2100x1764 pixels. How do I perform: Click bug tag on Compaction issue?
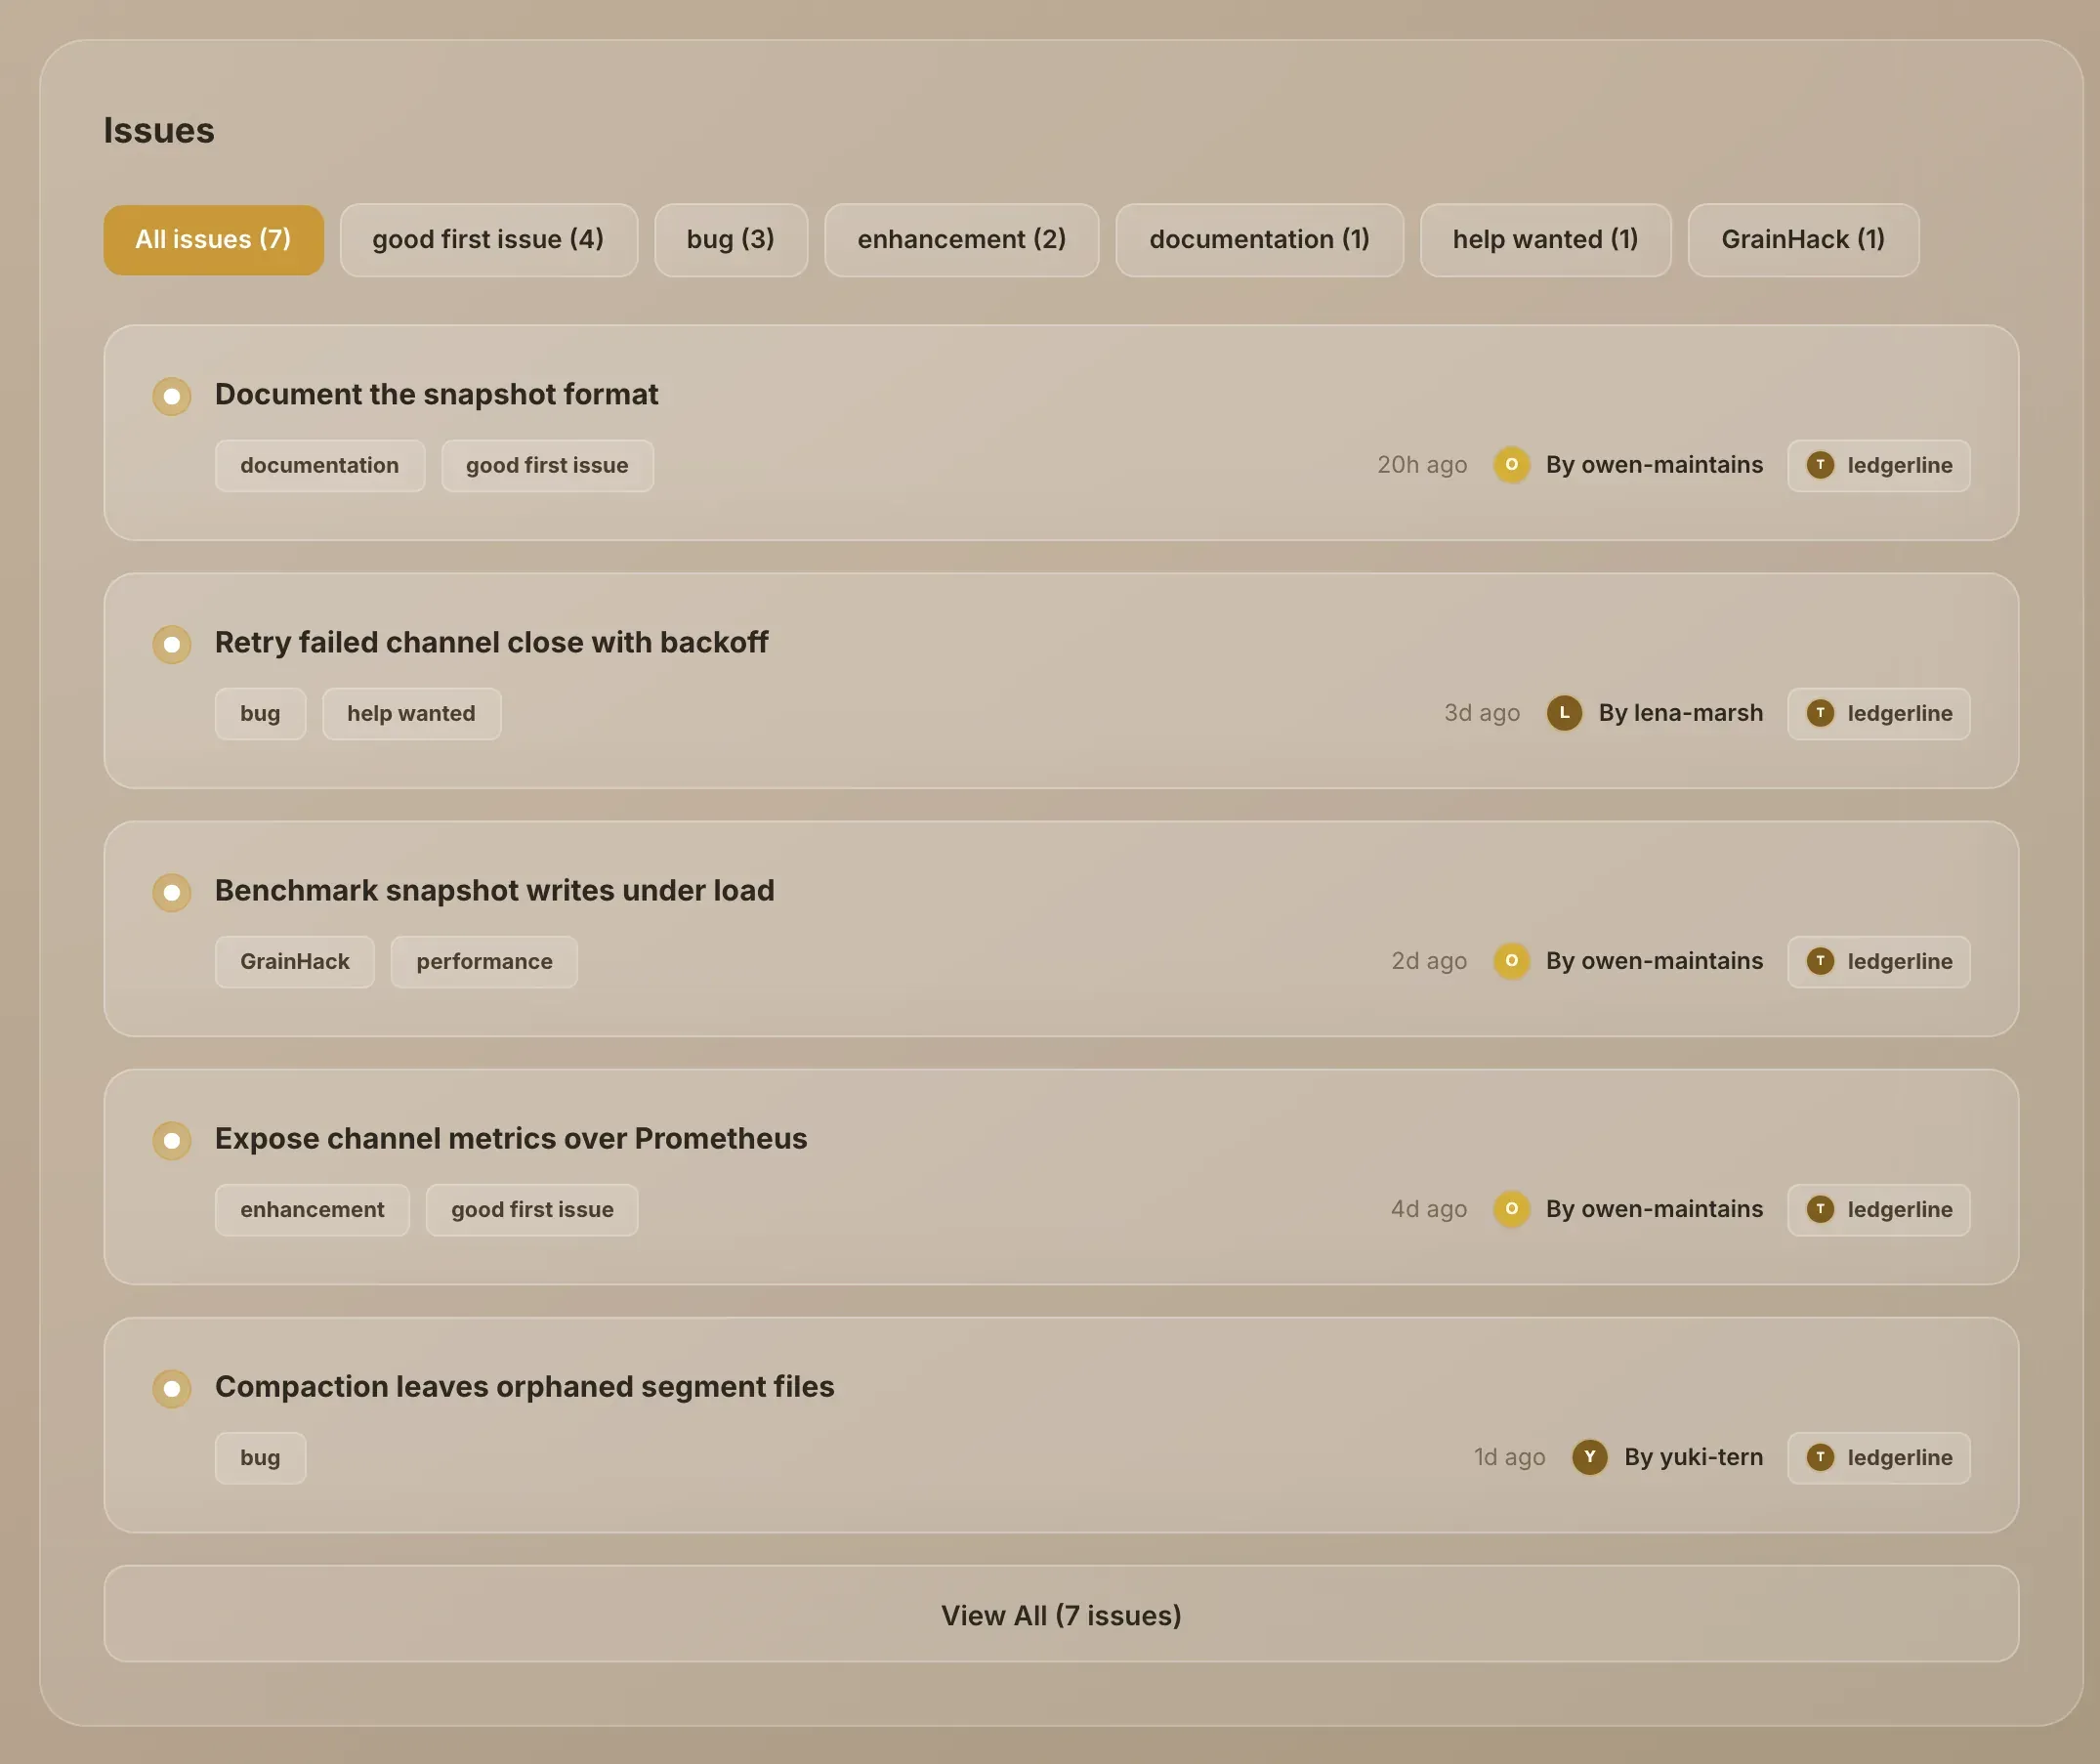tap(260, 1457)
